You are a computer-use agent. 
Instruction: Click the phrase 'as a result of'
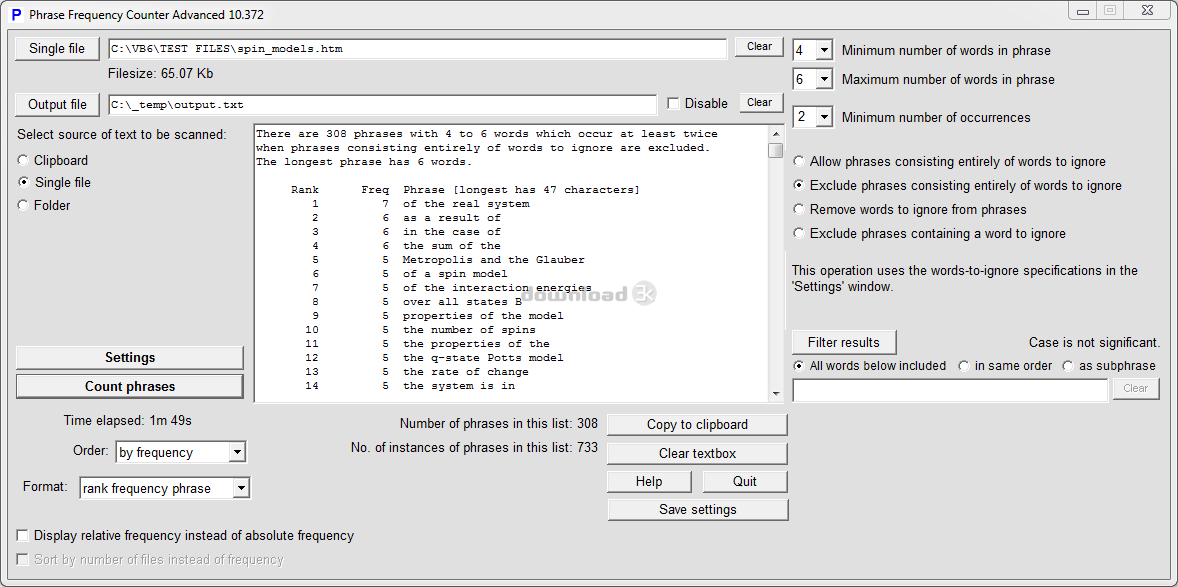coord(452,218)
